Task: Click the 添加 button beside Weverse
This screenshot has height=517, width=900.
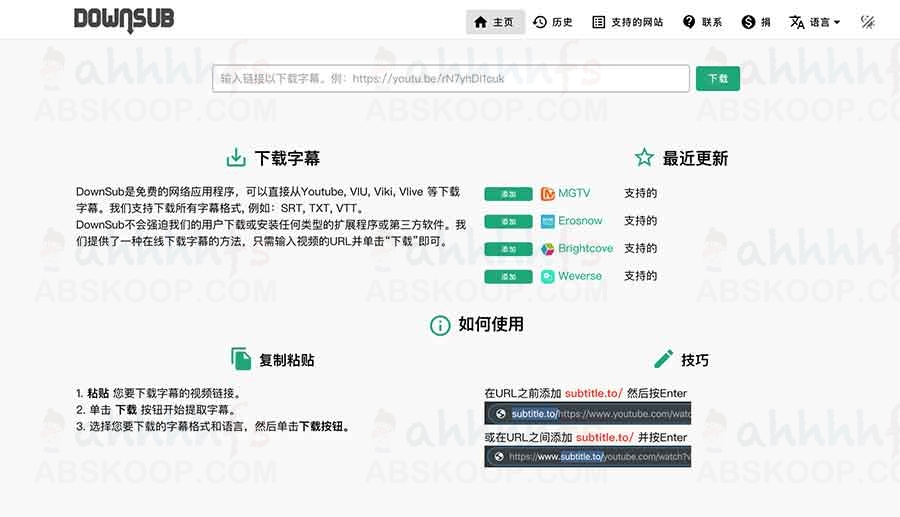Action: point(508,277)
